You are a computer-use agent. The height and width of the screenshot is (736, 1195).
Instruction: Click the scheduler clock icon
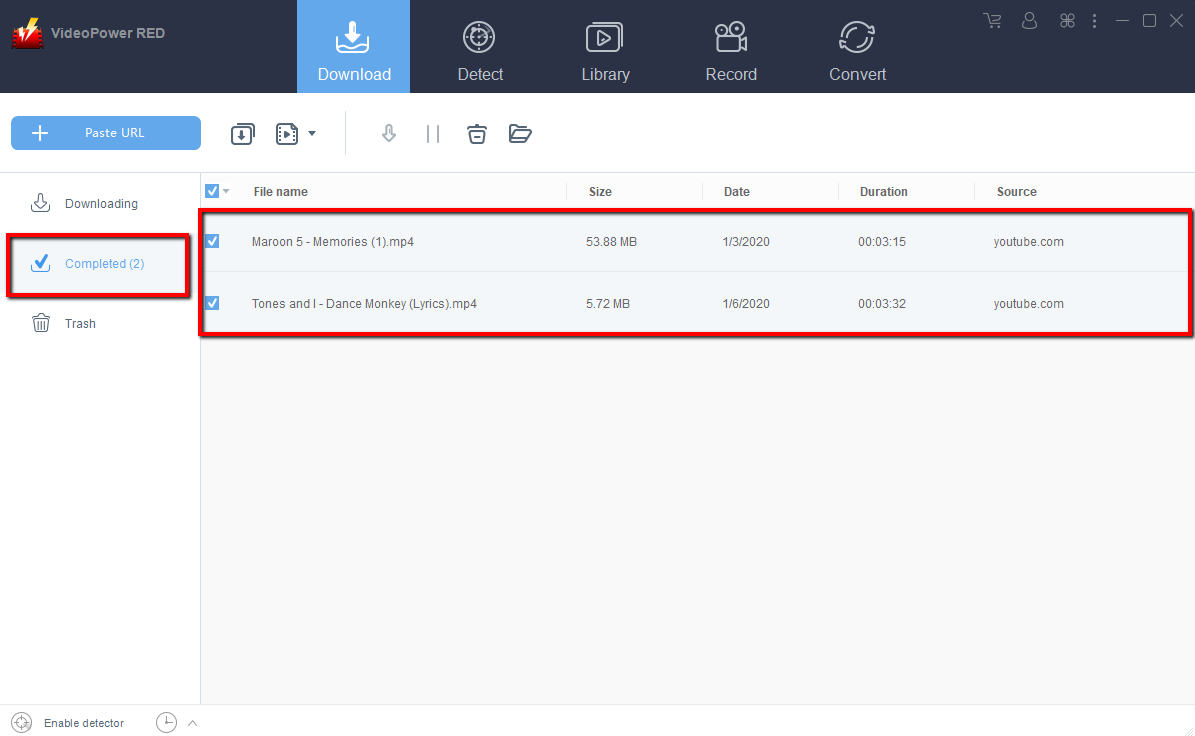[x=166, y=722]
